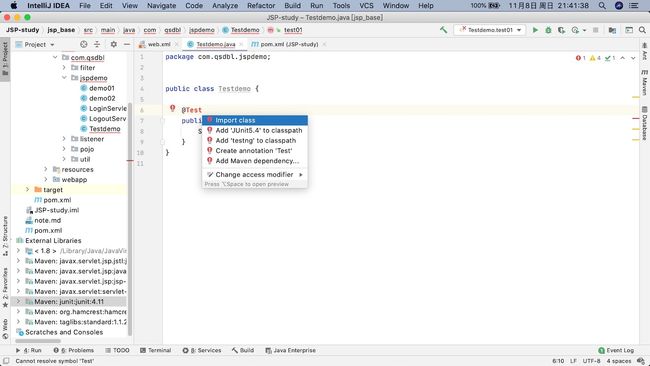Click the red error bulb on line 6

coord(172,109)
